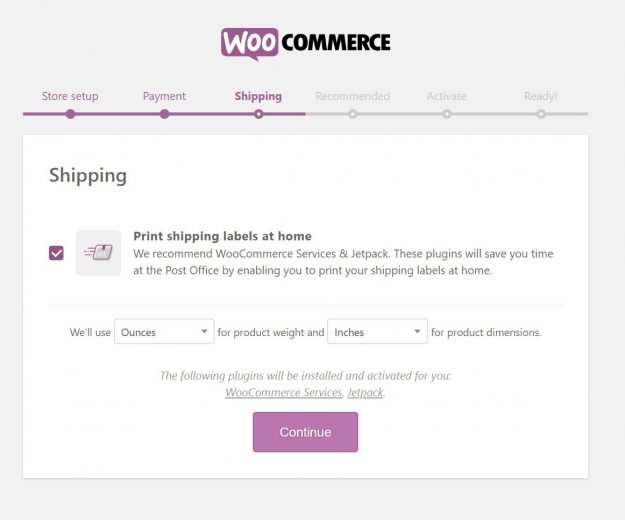Select the Shipping step label
The width and height of the screenshot is (625, 520).
258,96
